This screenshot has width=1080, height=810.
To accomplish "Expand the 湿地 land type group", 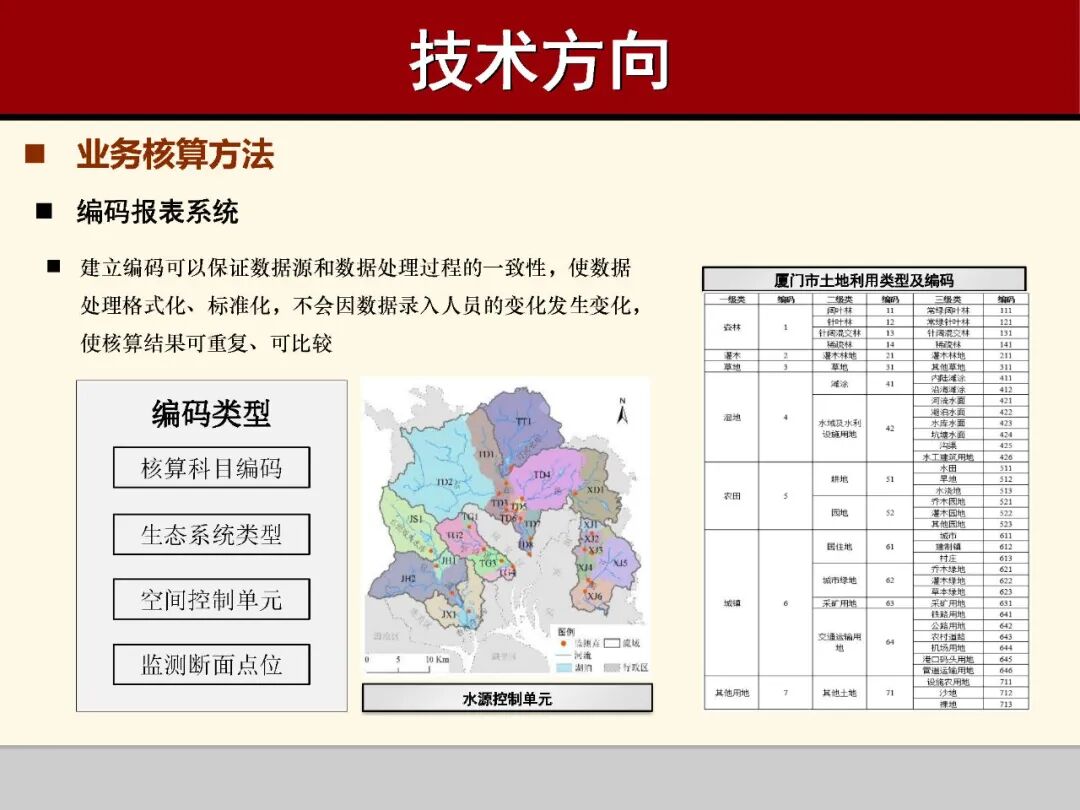I will (x=732, y=415).
